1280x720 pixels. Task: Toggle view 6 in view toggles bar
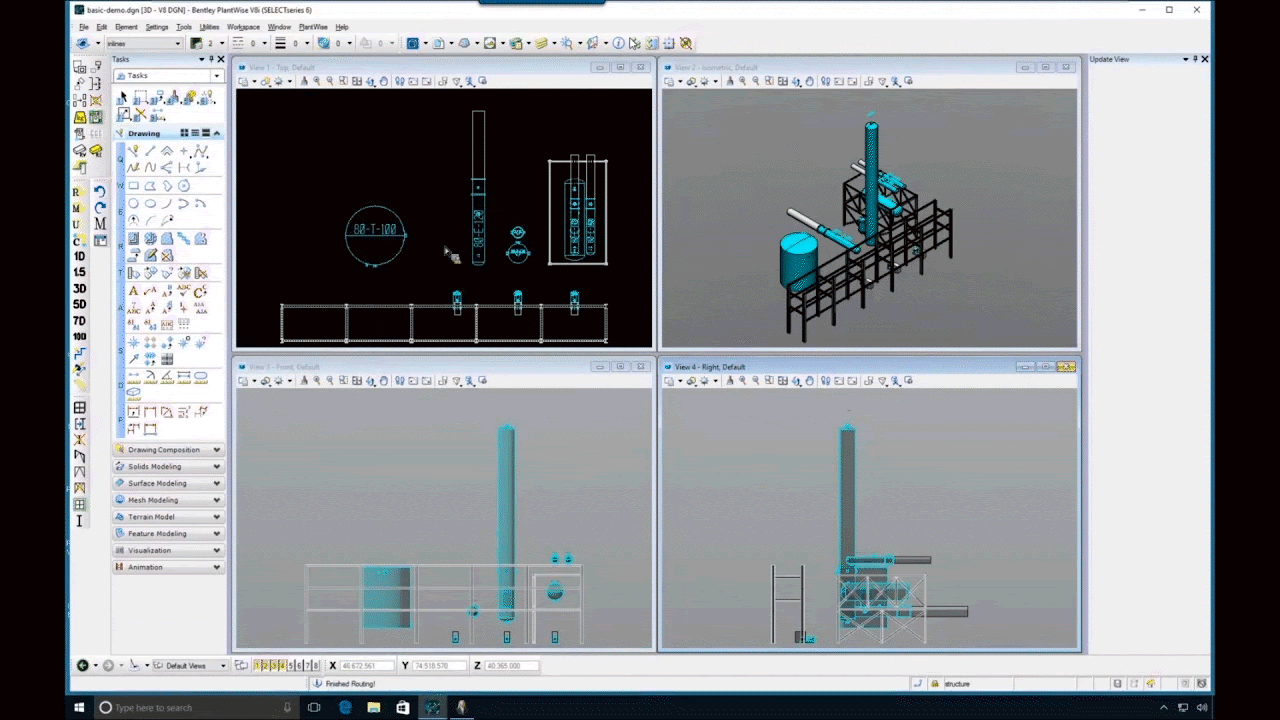[x=299, y=666]
